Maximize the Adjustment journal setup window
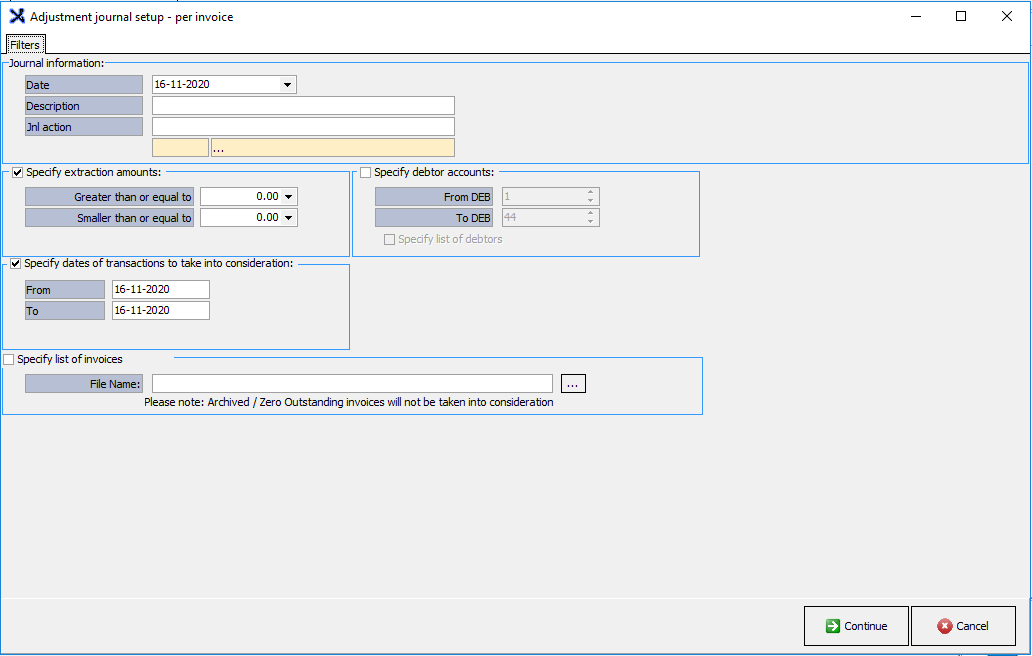This screenshot has width=1032, height=656. click(x=961, y=16)
